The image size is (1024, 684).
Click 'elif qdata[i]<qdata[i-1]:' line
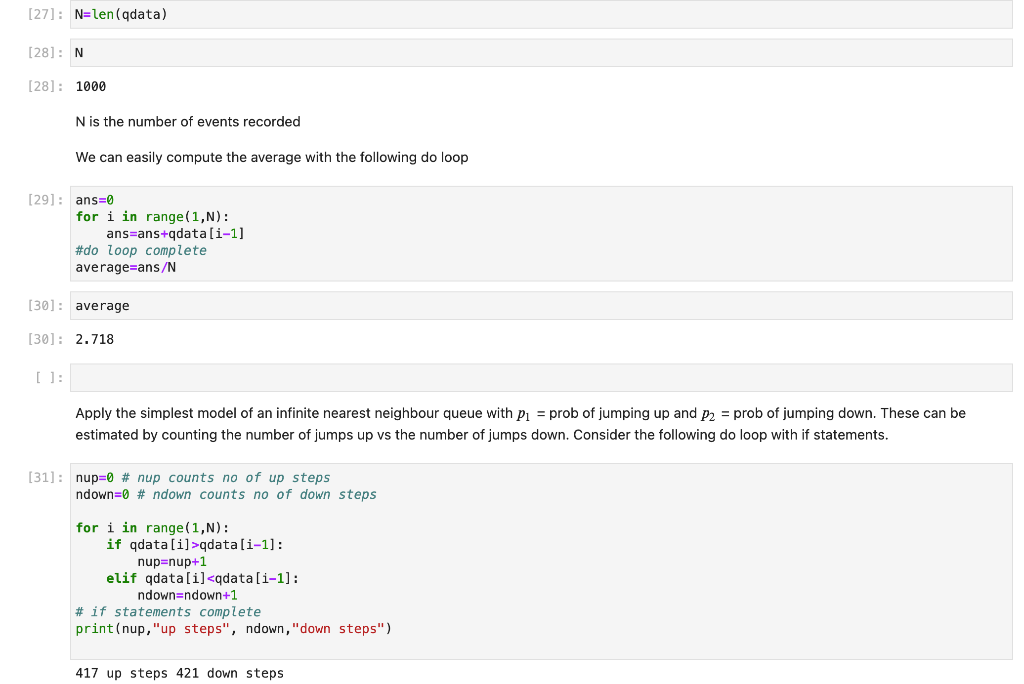coord(202,579)
